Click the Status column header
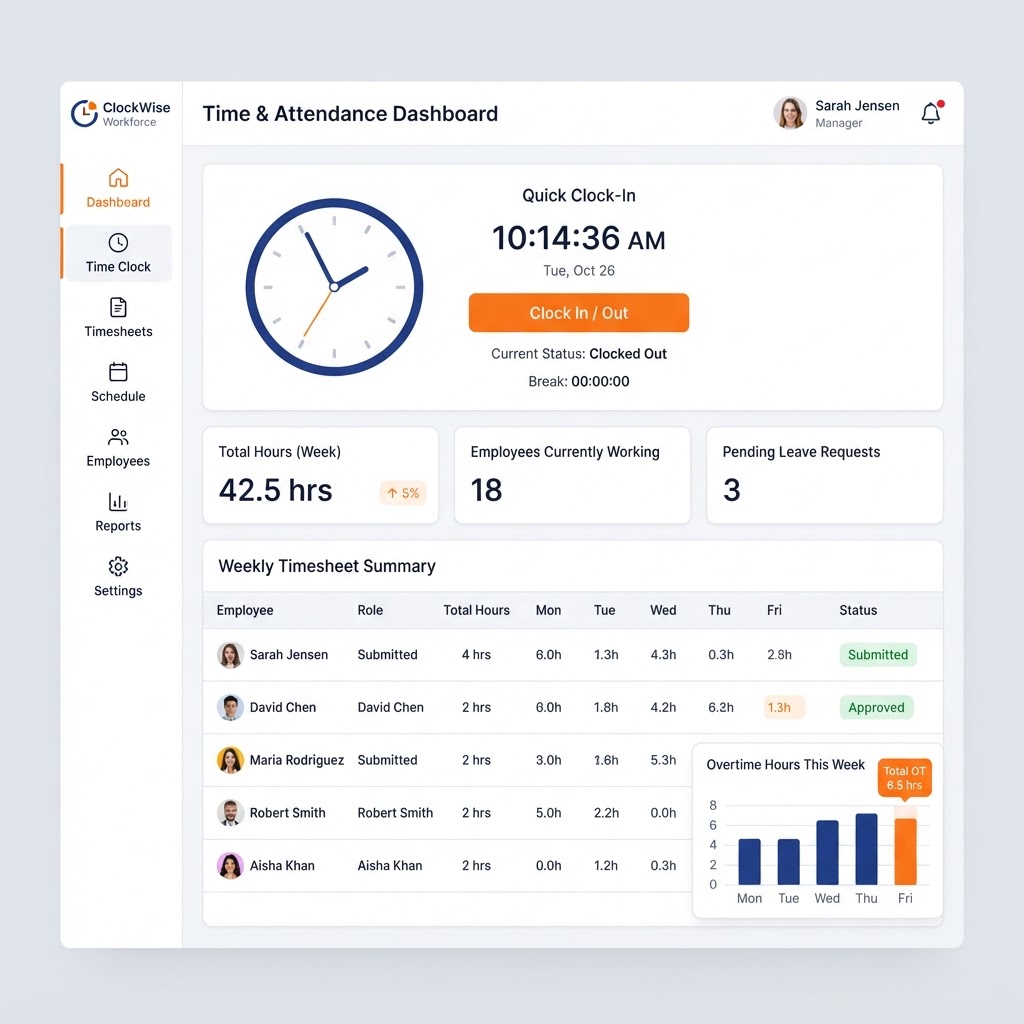The image size is (1024, 1024). pos(858,611)
